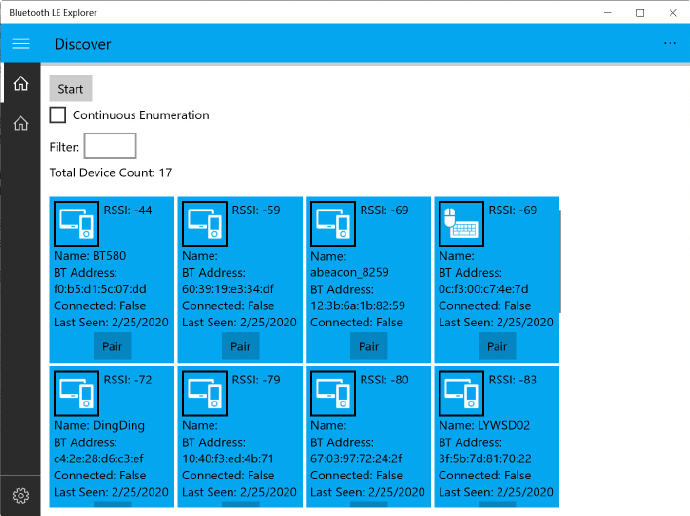The height and width of the screenshot is (516, 690).
Task: Click the address 3f:5b:7d:81:70:22
Action: coord(485,459)
